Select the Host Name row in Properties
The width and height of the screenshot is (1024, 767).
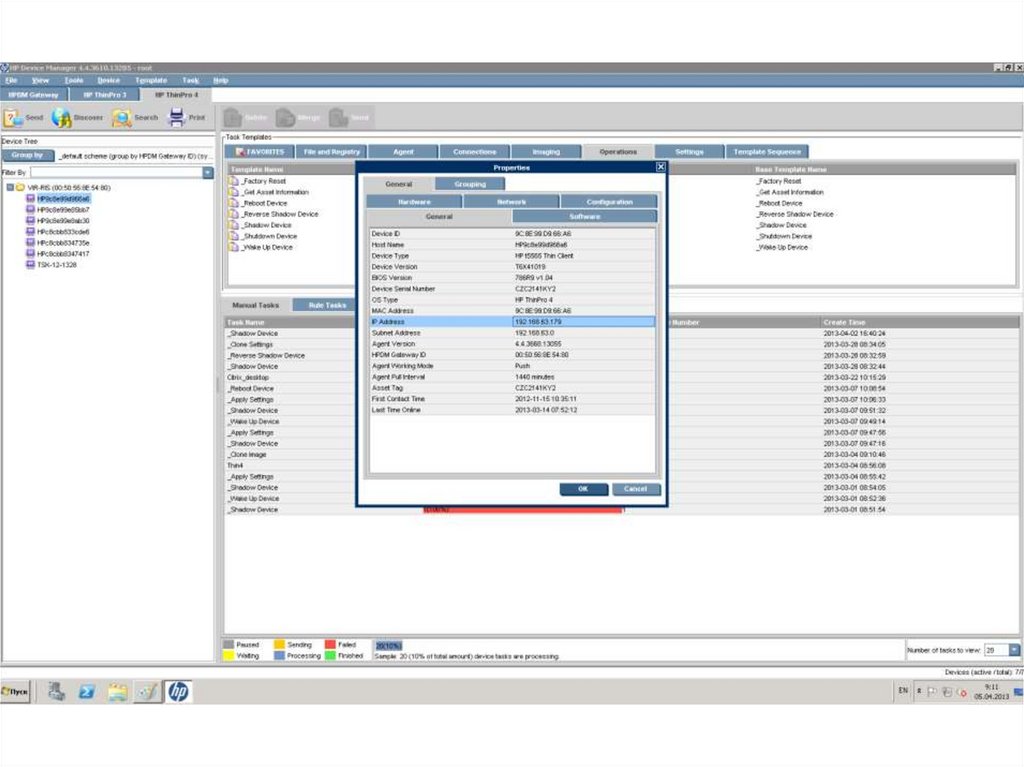pyautogui.click(x=512, y=244)
